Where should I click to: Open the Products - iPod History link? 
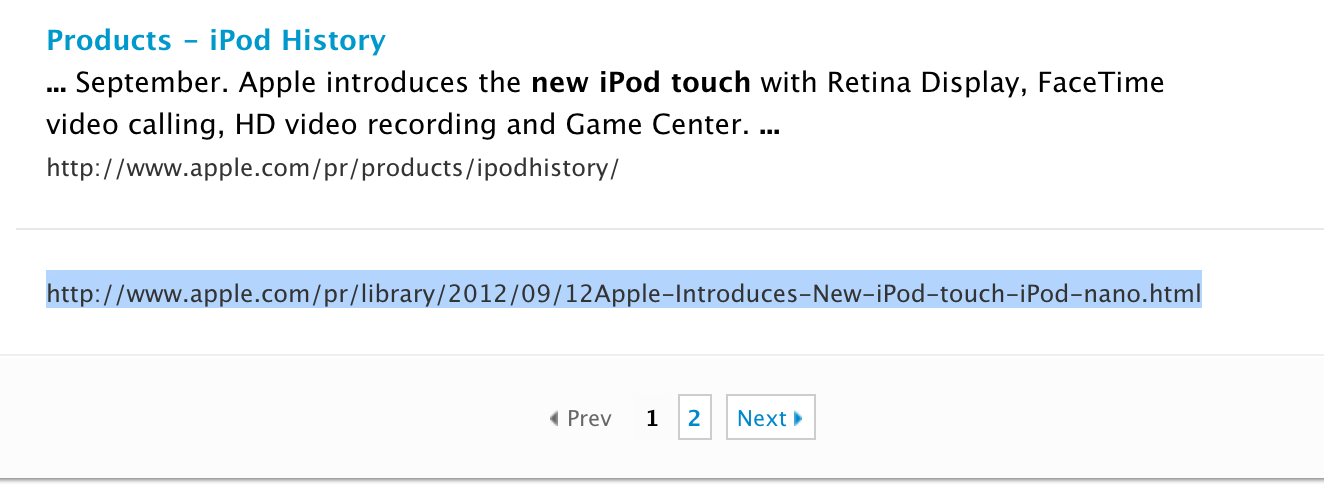[x=216, y=41]
